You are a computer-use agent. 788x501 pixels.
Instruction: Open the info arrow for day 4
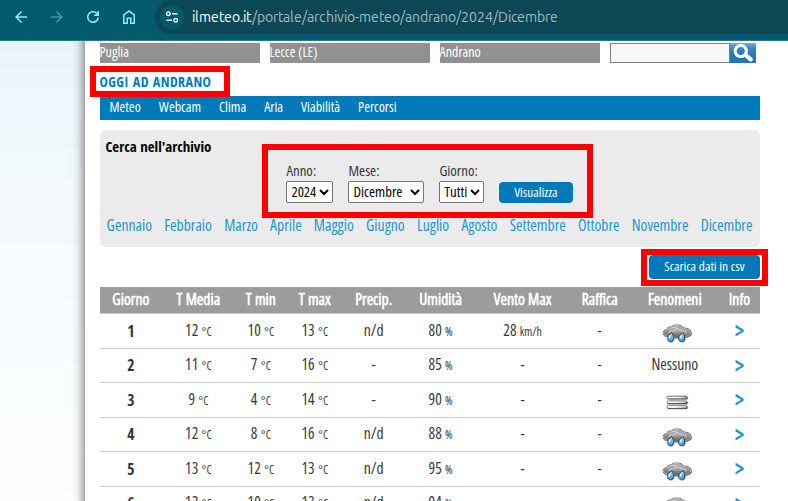[739, 434]
